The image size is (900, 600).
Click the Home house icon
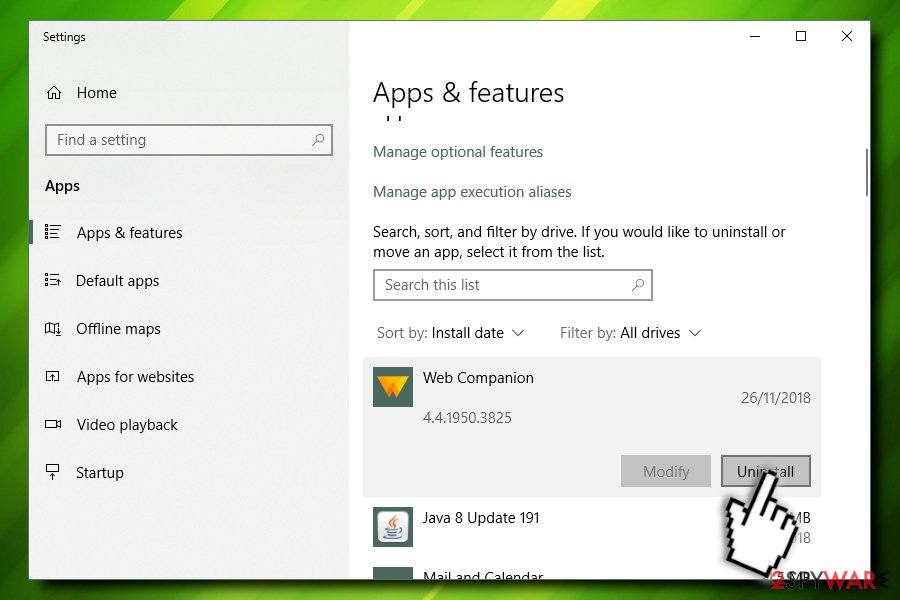[x=54, y=92]
